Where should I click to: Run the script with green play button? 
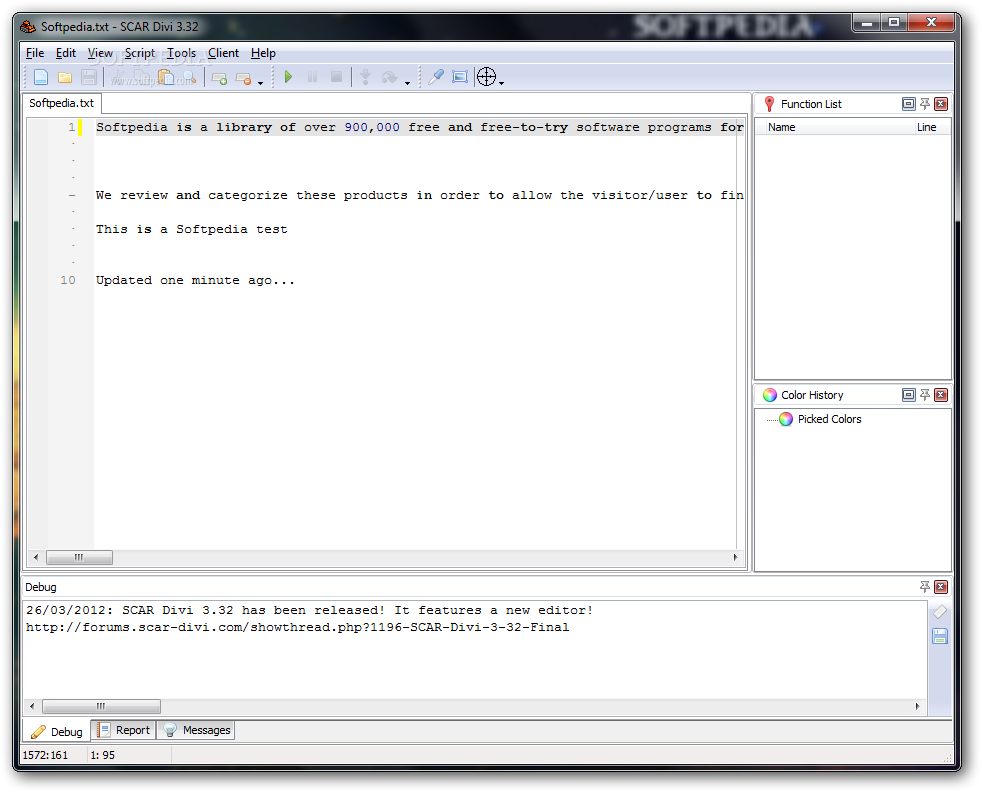pyautogui.click(x=288, y=77)
